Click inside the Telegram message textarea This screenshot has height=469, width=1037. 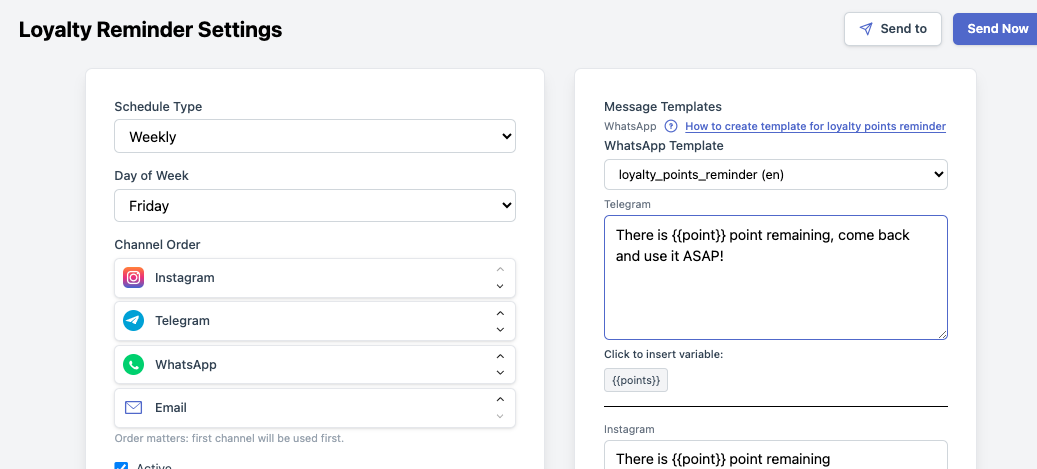776,277
